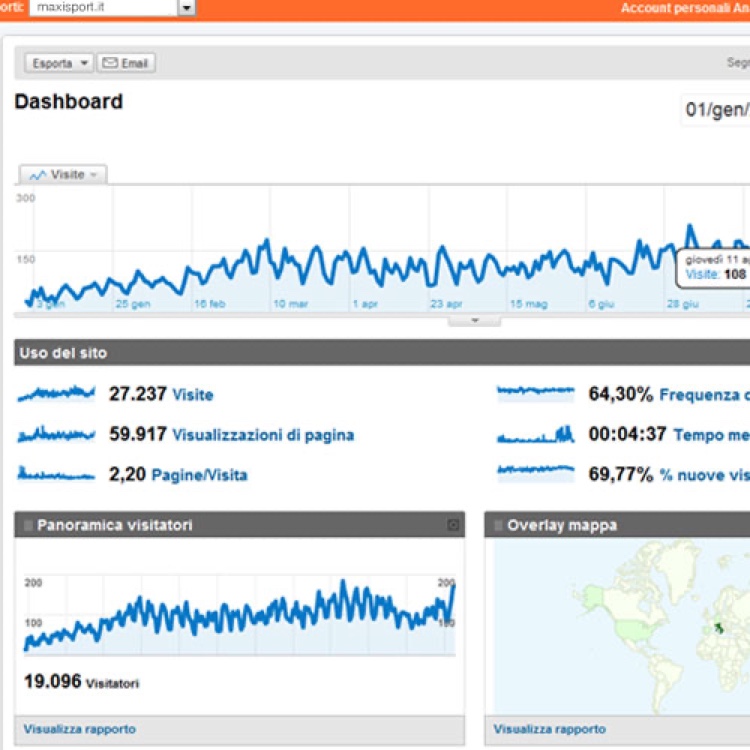The image size is (750, 750).
Task: Grab the Overlay mappa panel handle icon
Action: coord(497,525)
